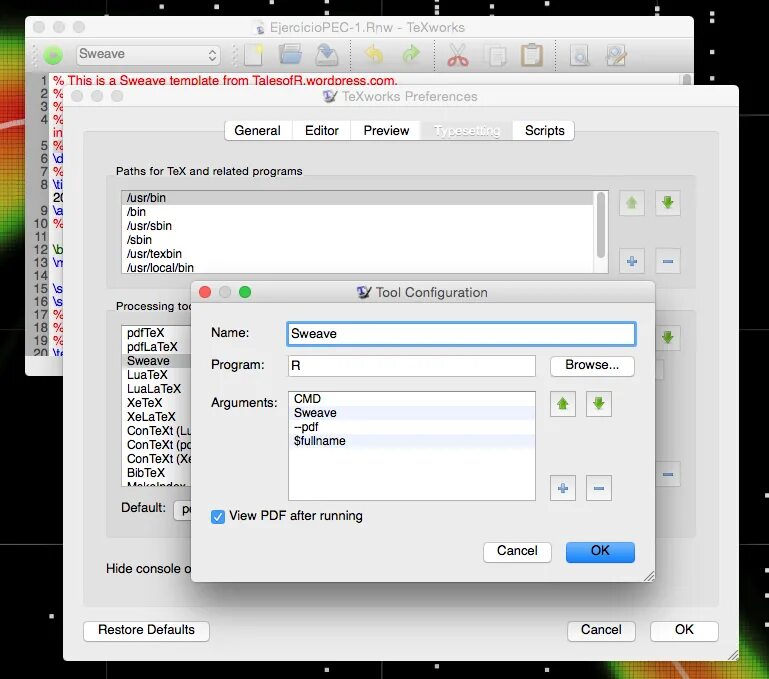Click the Undo arrow icon in TeXworks toolbar
This screenshot has width=769, height=679.
click(374, 54)
